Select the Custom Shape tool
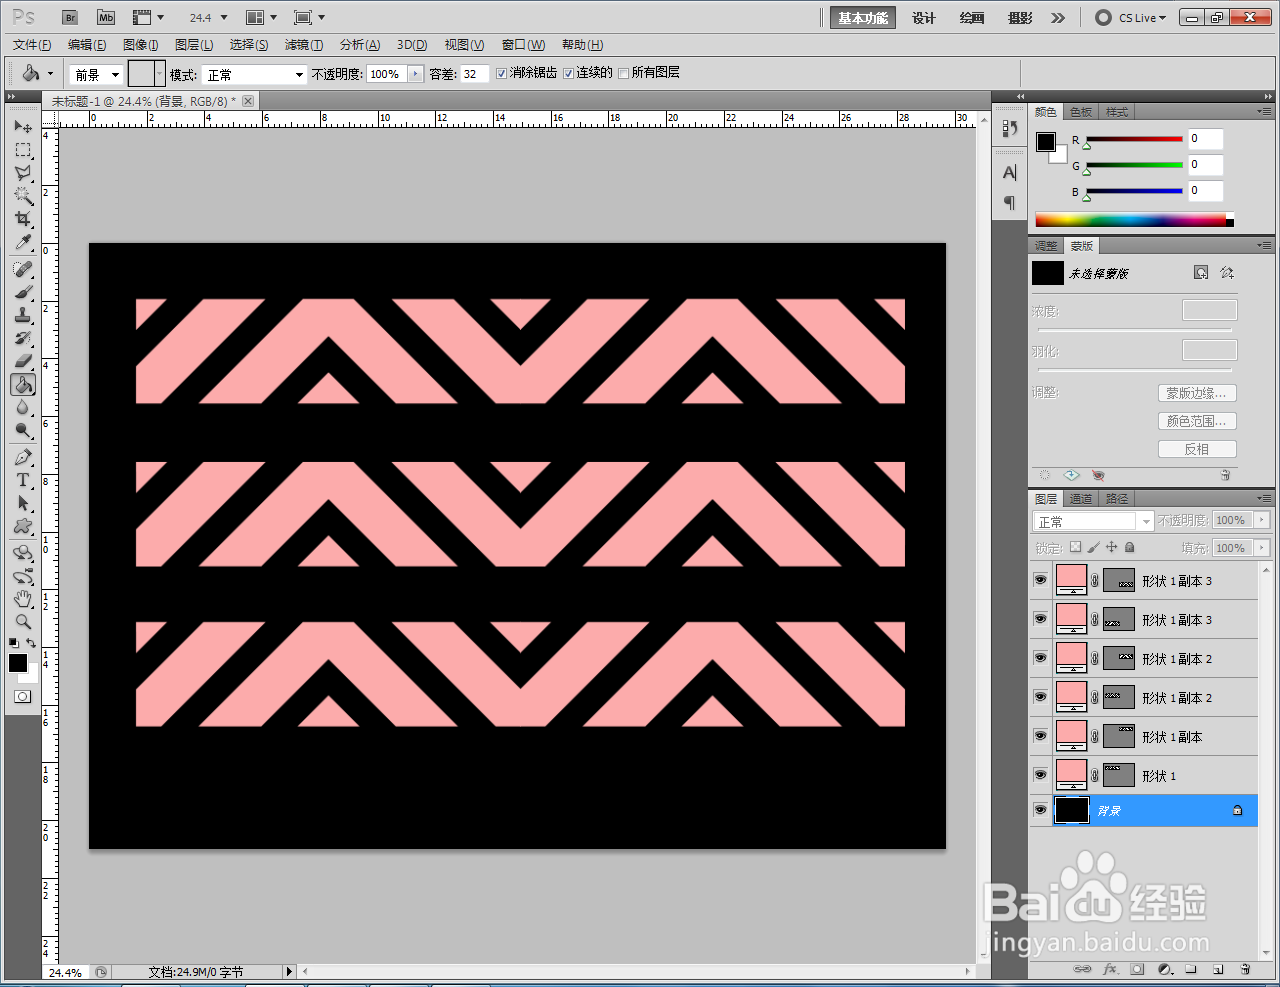Viewport: 1280px width, 987px height. click(23, 526)
